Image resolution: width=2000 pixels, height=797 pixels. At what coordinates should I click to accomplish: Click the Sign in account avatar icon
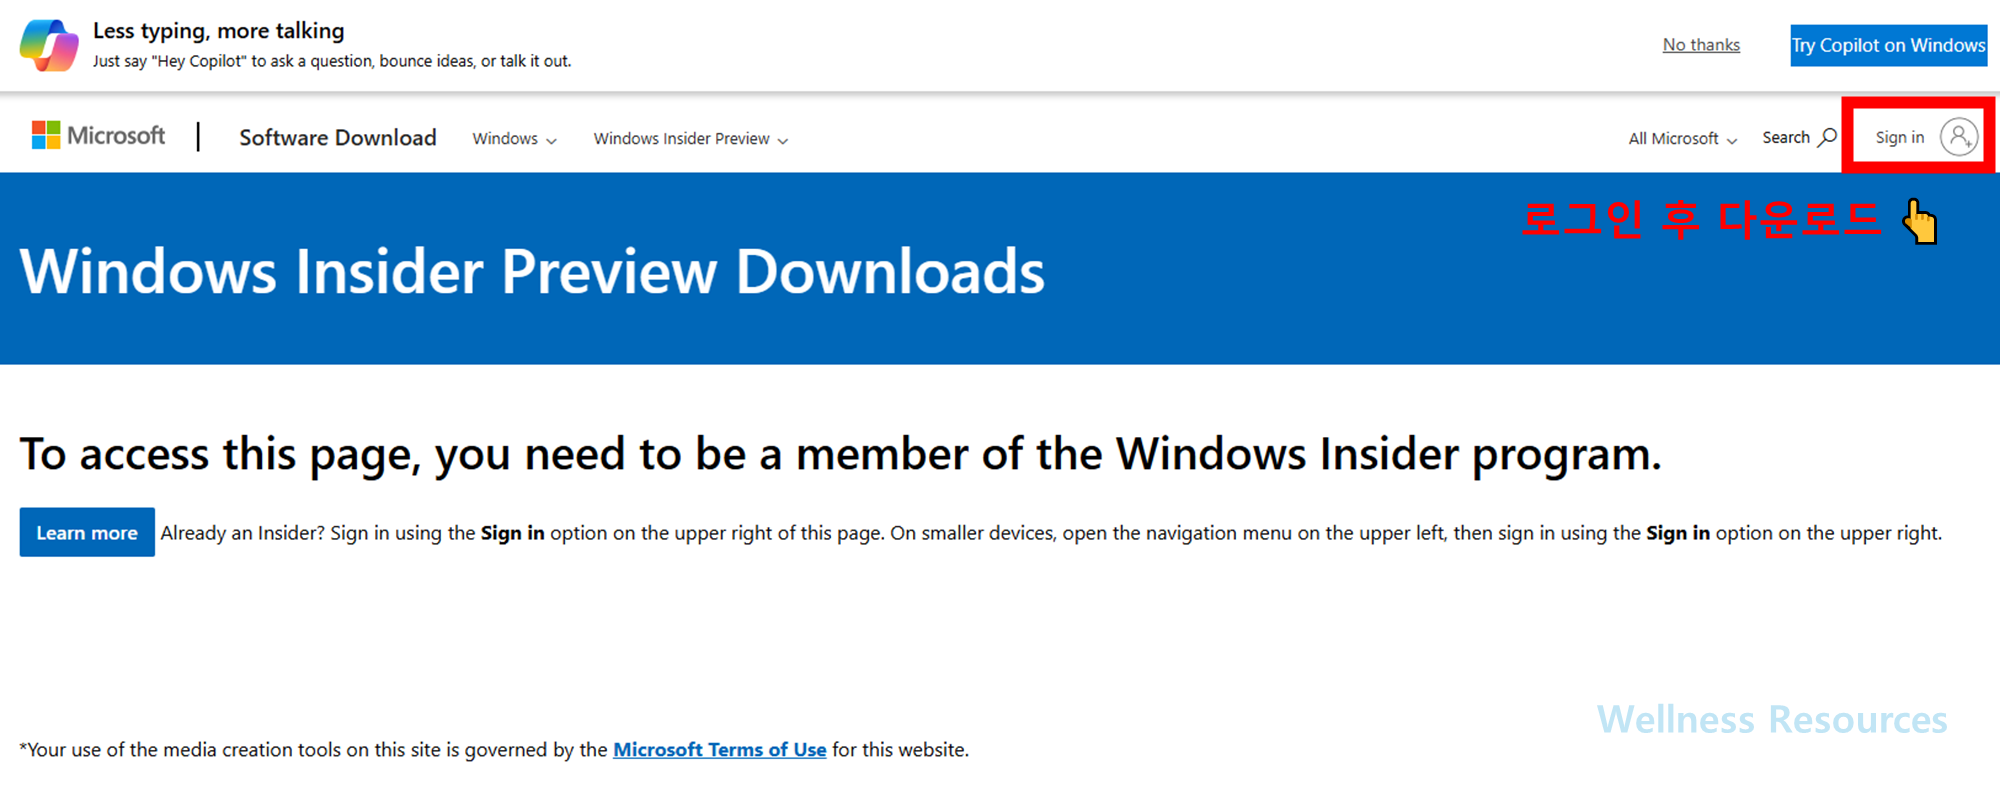click(x=1959, y=137)
